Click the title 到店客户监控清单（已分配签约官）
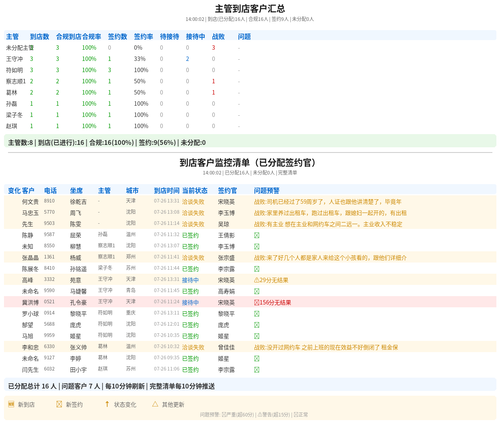Image resolution: width=500 pixels, height=437 pixels. 248,163
